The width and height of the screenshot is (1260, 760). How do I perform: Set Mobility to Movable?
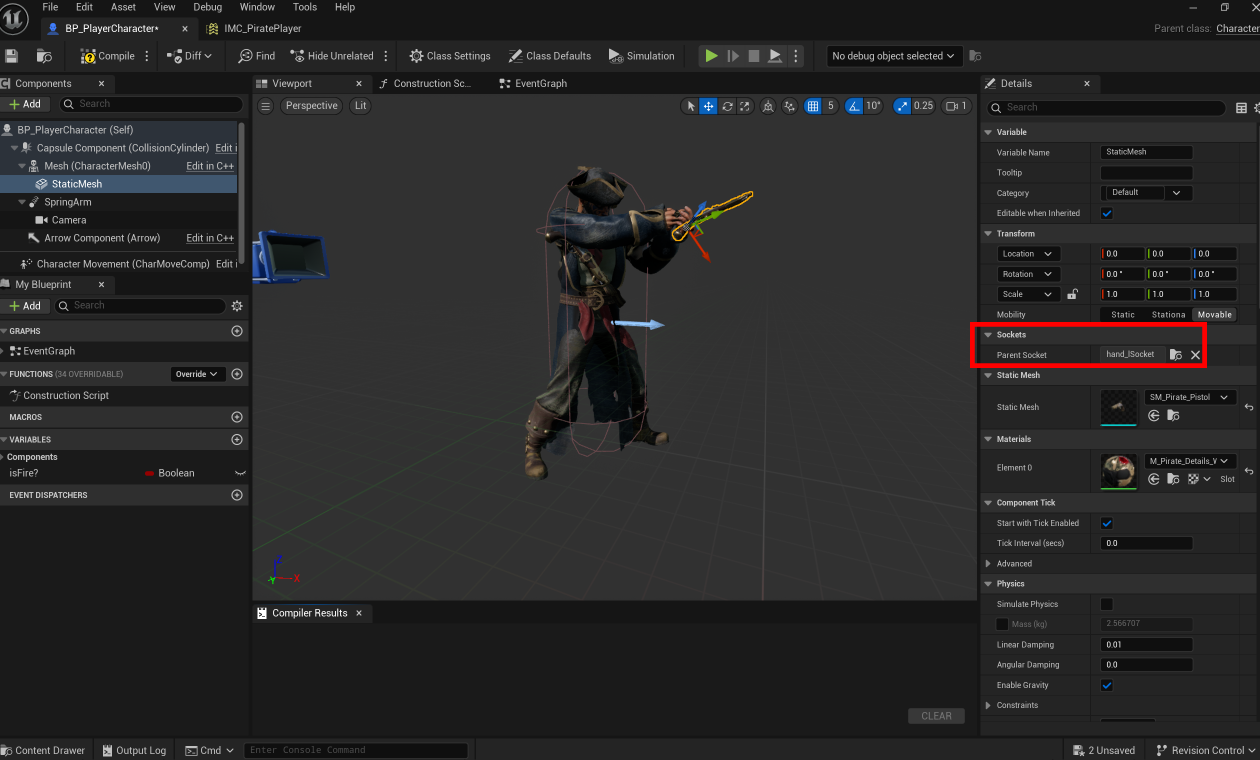pos(1214,315)
